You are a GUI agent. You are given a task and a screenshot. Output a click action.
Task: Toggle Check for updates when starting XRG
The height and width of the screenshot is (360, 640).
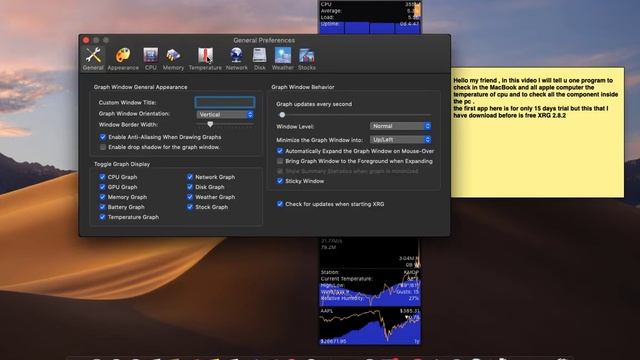(x=280, y=204)
